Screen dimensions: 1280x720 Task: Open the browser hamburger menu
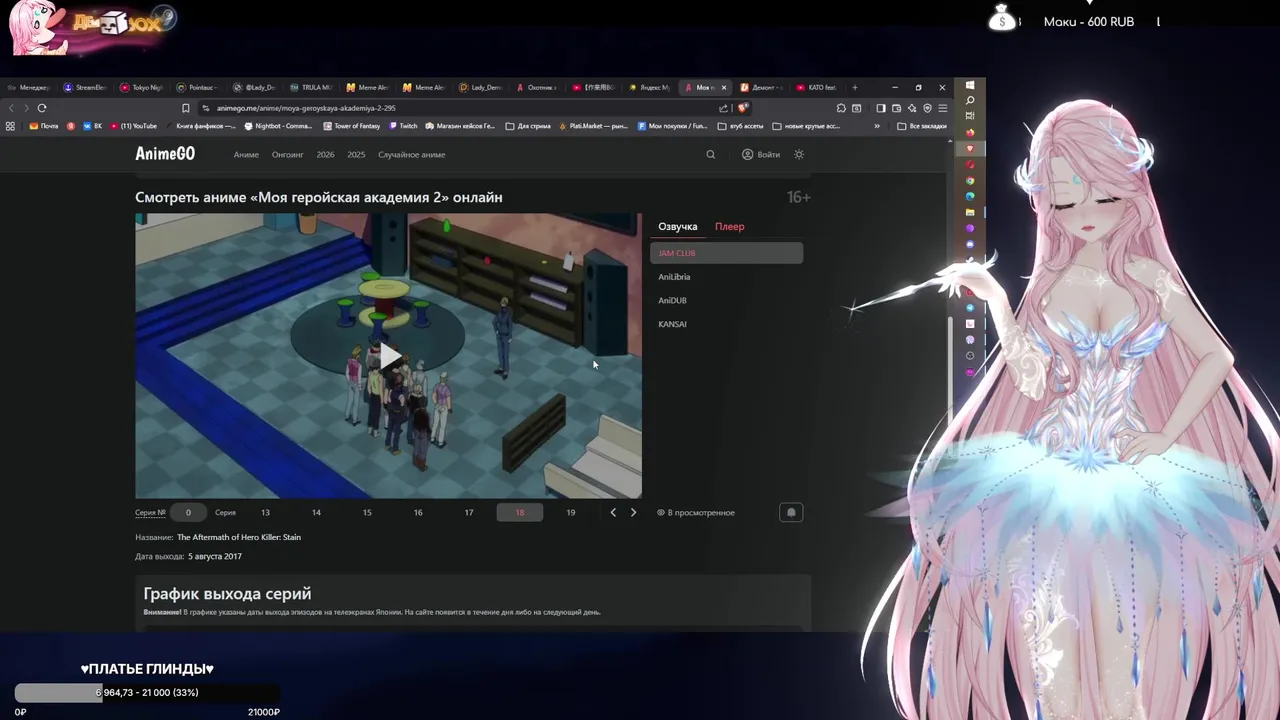(x=943, y=108)
